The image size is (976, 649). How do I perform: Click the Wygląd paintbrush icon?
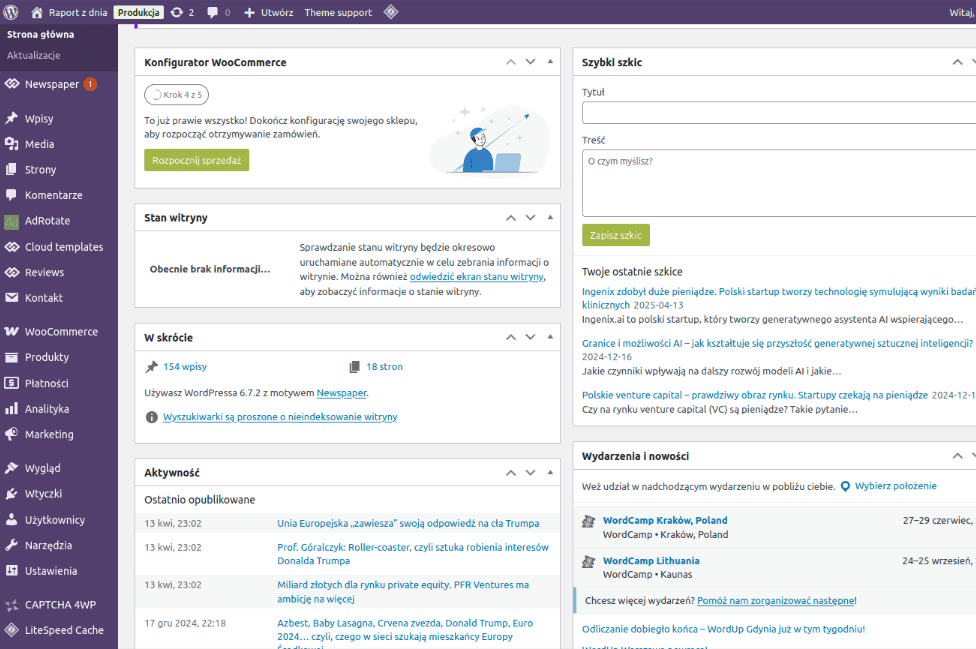click(12, 468)
